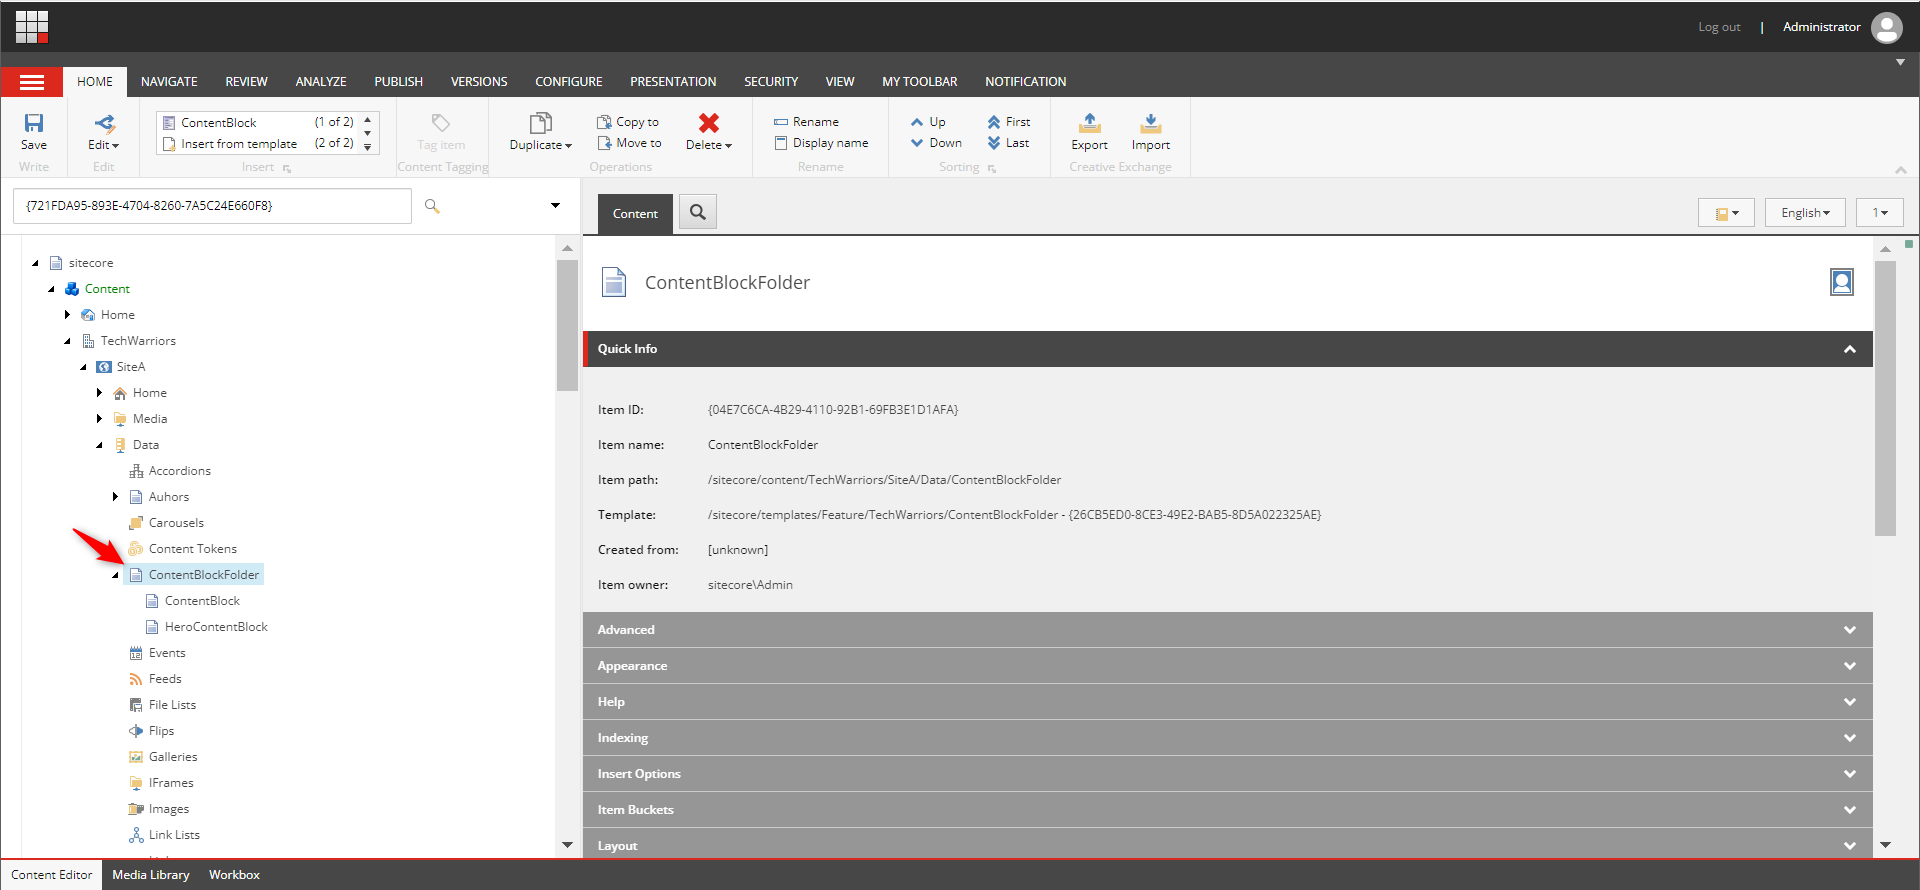Select the HeroContentBlock tree item

216,627
